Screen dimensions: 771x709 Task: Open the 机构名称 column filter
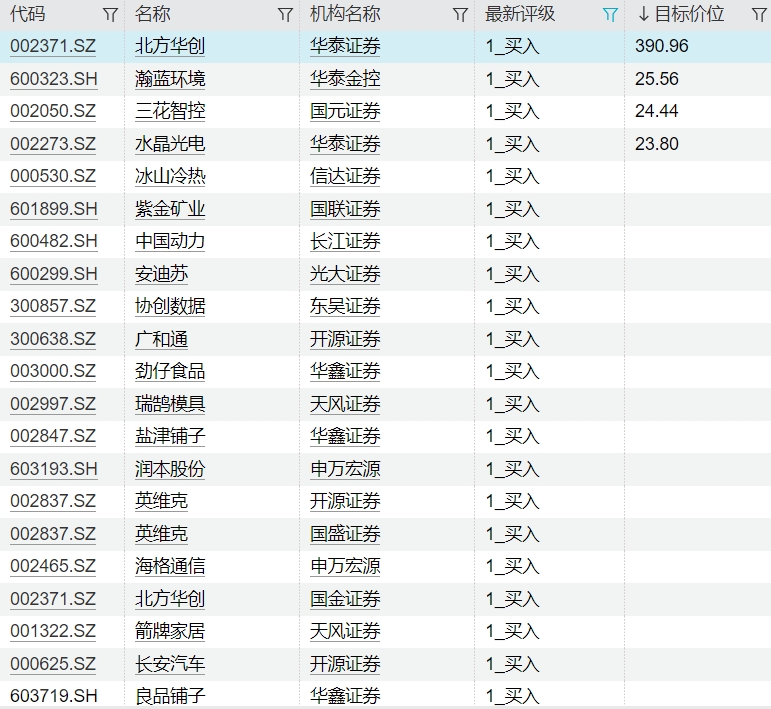click(x=460, y=15)
